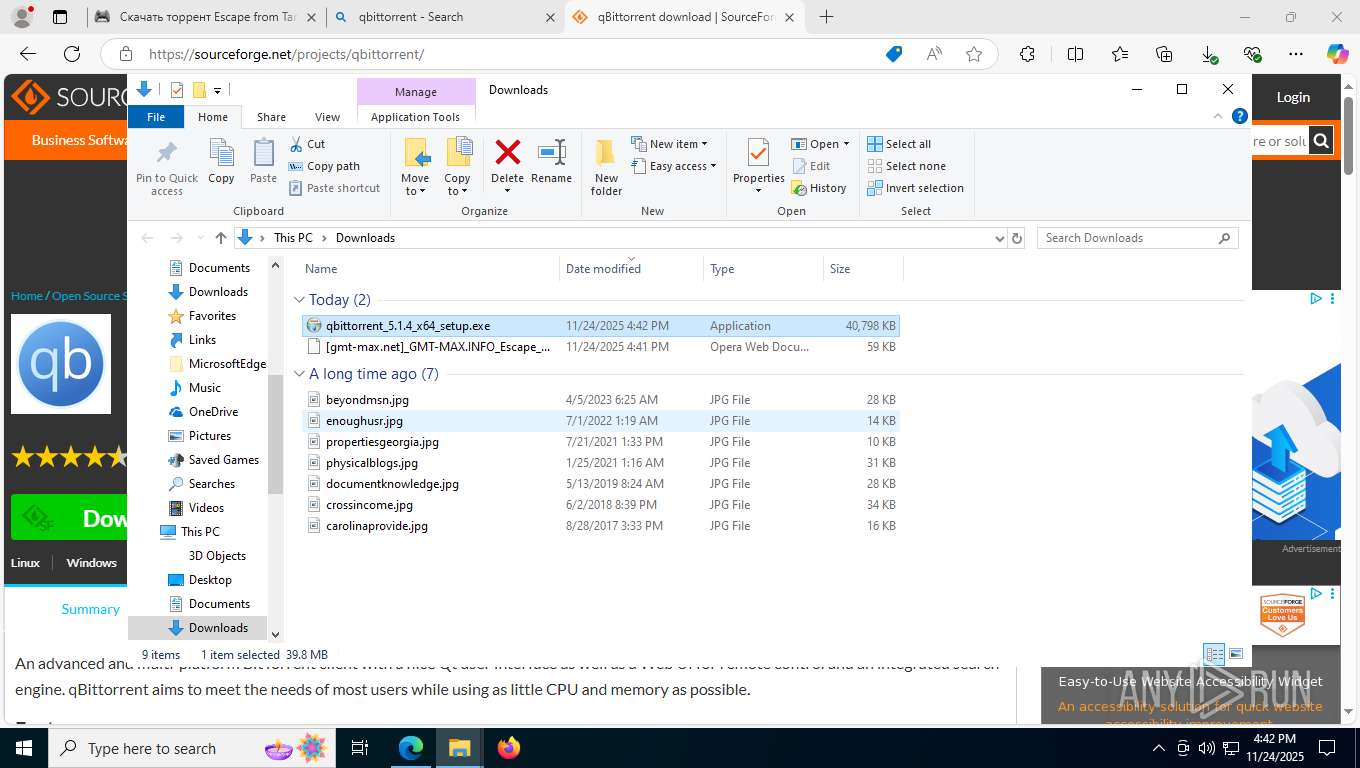The height and width of the screenshot is (768, 1360).
Task: Click Pin to Quick access icon
Action: click(x=167, y=167)
